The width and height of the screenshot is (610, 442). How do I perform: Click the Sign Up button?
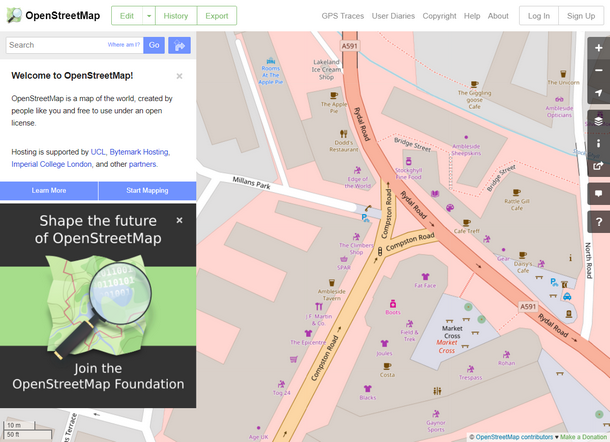tap(581, 16)
